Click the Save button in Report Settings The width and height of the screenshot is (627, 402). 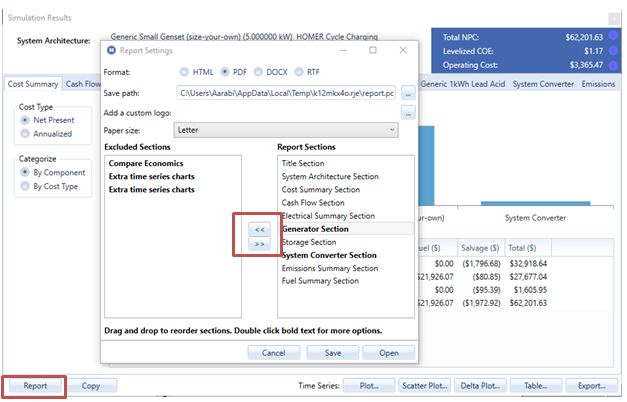point(333,353)
